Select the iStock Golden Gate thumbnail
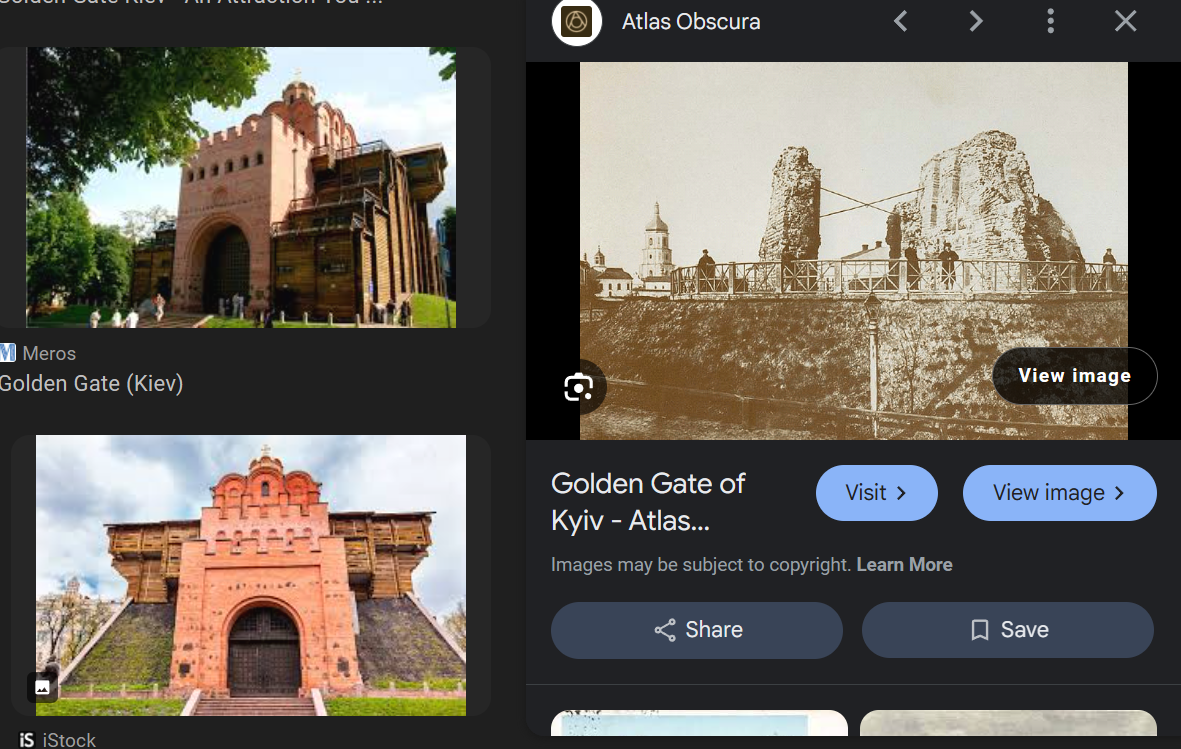 coord(251,575)
